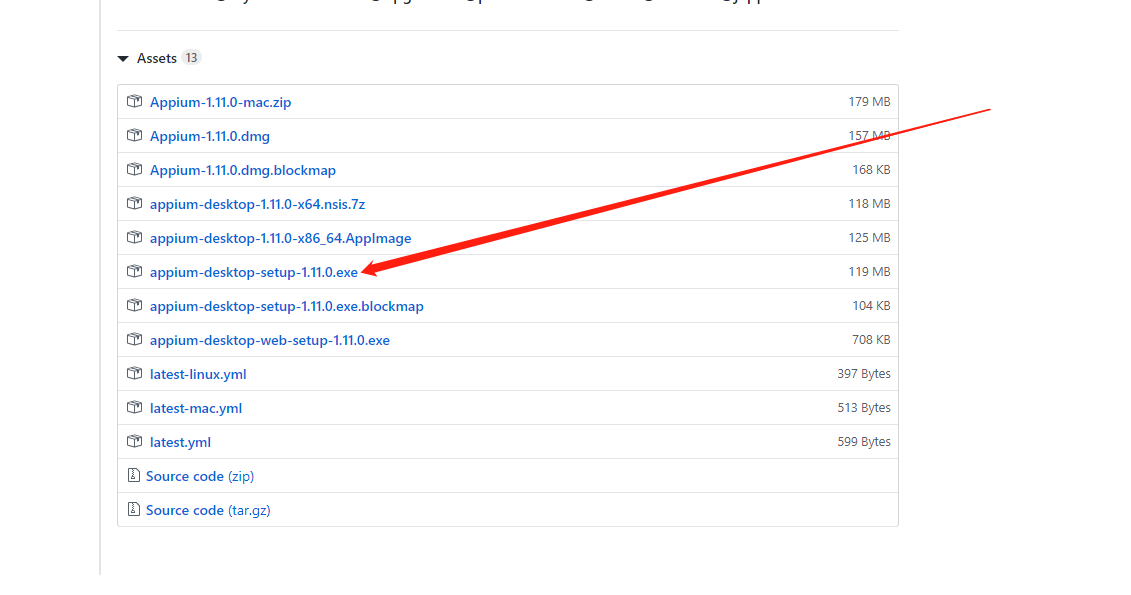This screenshot has width=1131, height=595.
Task: Open appium-desktop-setup-1.11.0.exe.blockmap link
Action: click(287, 306)
